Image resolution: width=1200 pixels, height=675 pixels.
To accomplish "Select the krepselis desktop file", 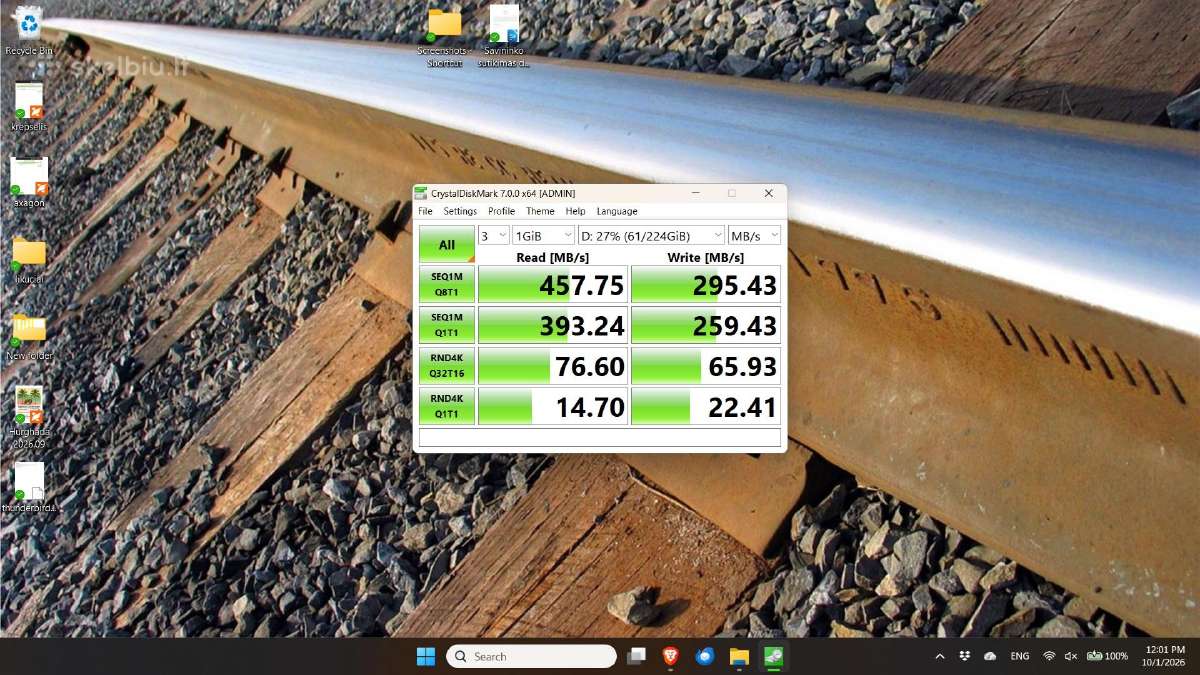I will click(x=29, y=106).
